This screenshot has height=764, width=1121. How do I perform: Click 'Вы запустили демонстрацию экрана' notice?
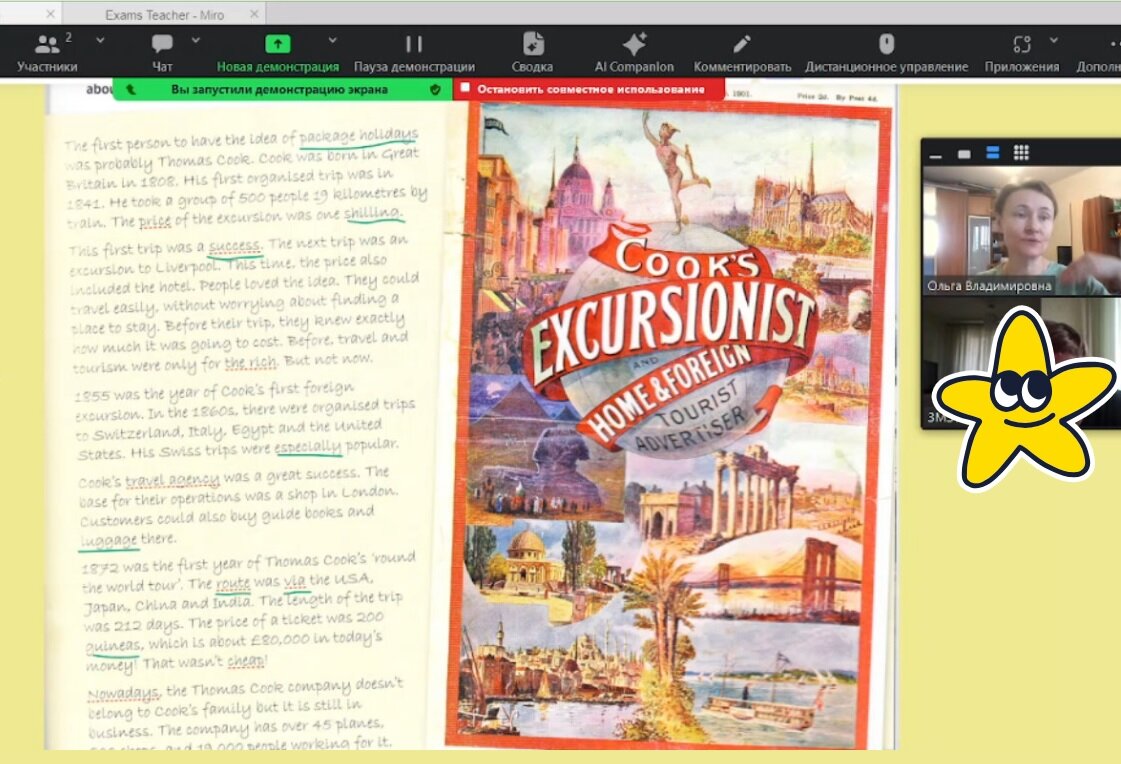tap(279, 89)
